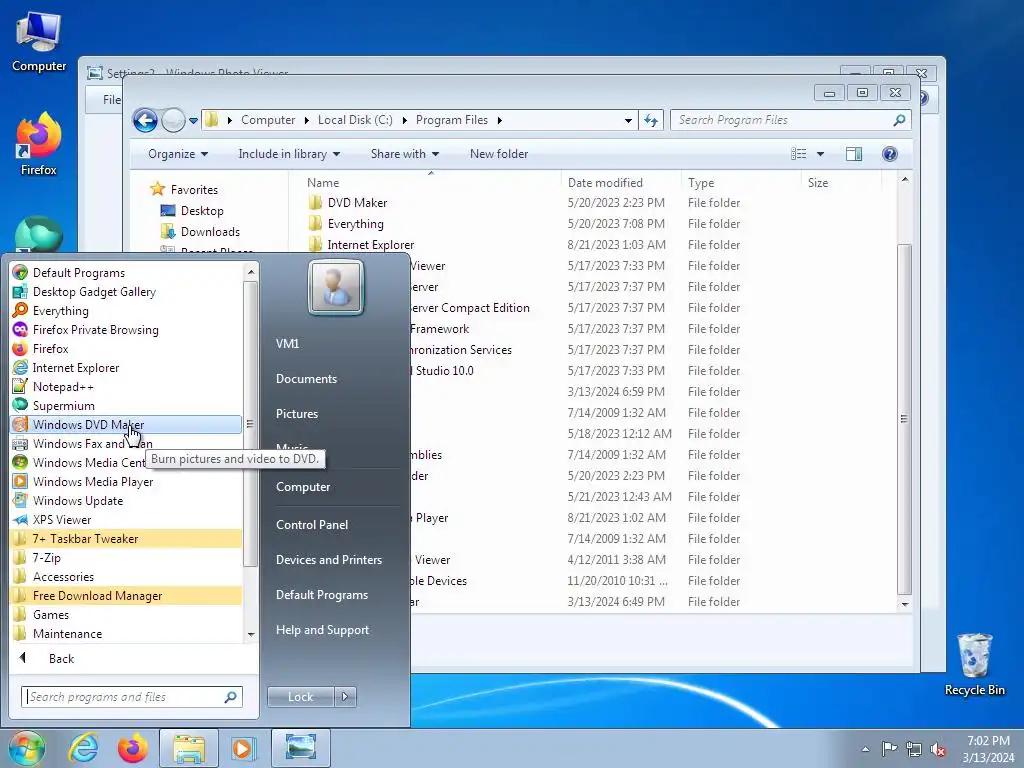Screen dimensions: 1024x768
Task: Open Default Programs in the Start menu right pane
Action: (321, 595)
